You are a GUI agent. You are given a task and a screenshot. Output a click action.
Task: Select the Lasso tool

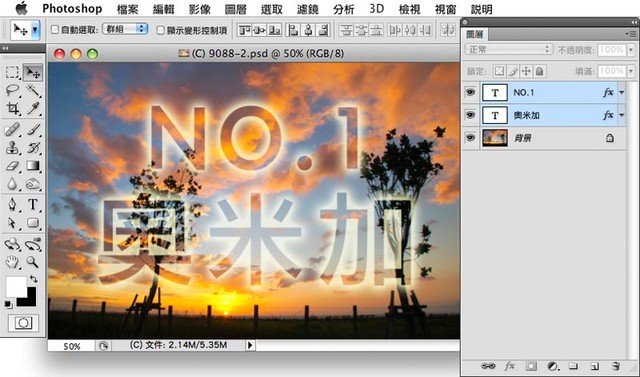point(12,90)
